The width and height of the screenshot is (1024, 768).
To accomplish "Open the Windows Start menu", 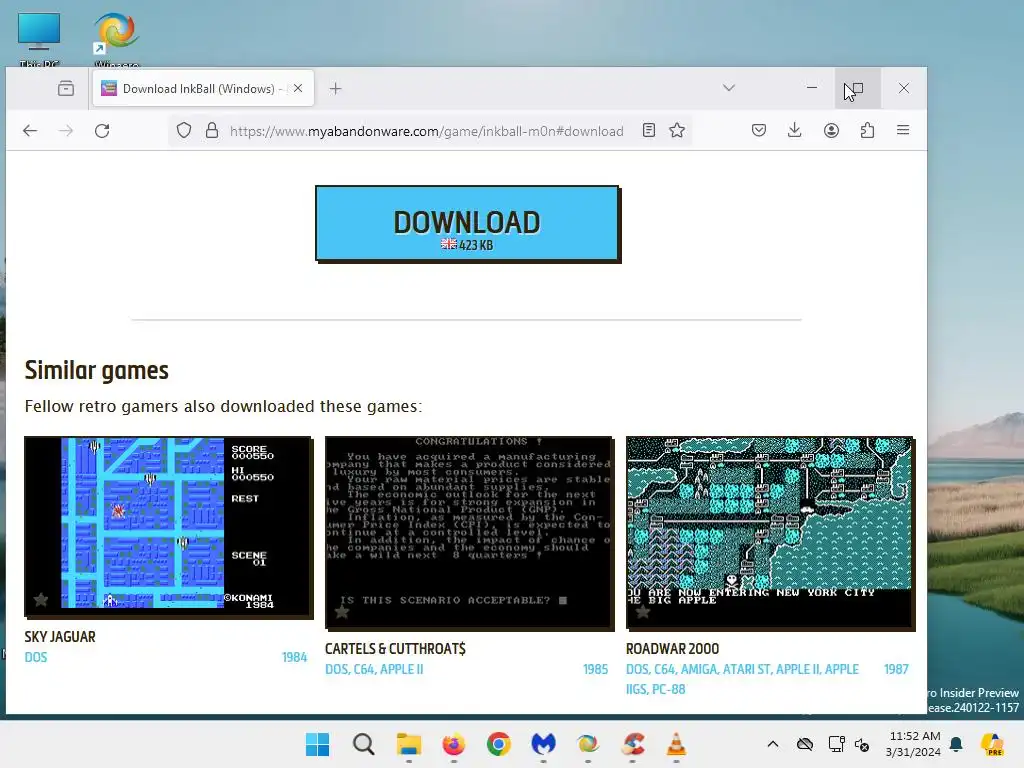I will (x=317, y=744).
